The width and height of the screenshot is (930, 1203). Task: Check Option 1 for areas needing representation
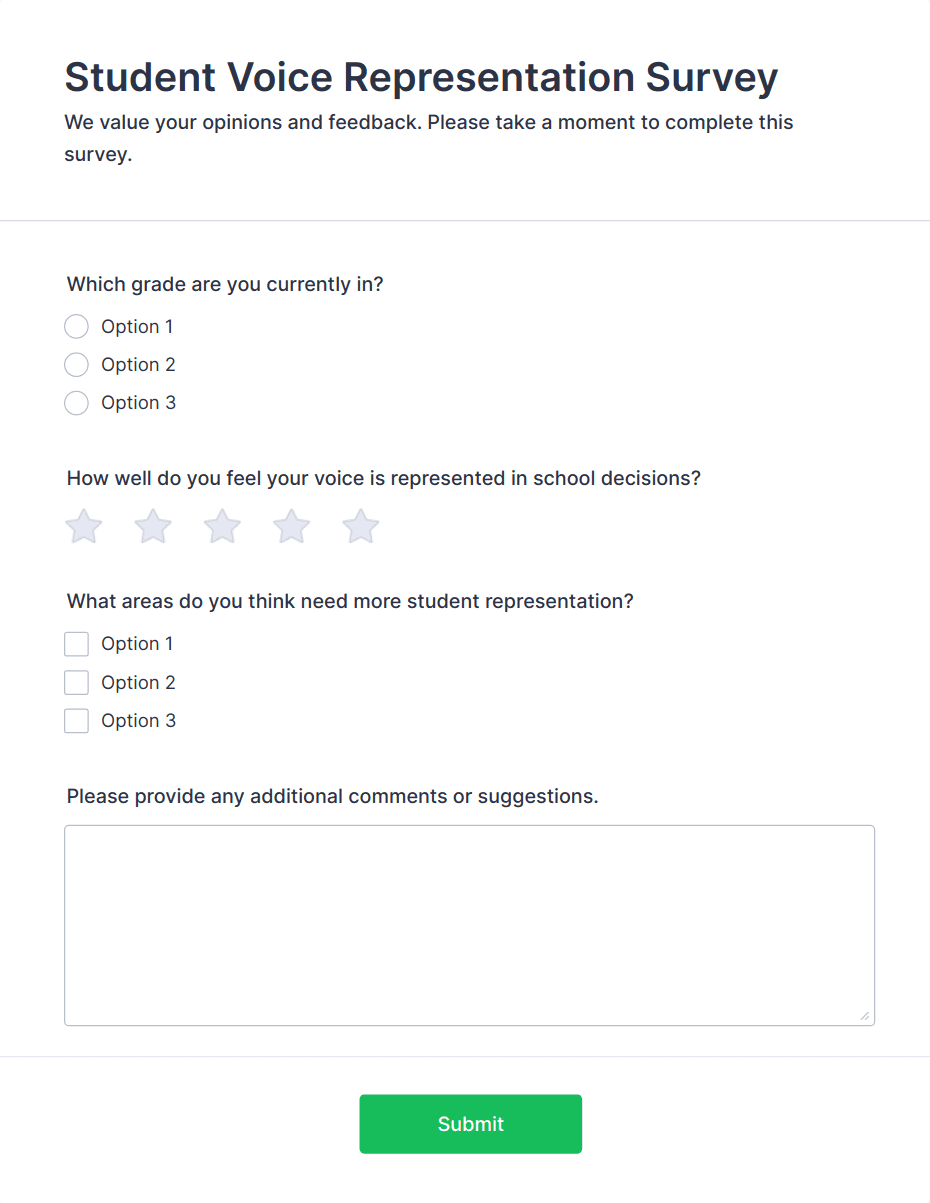(x=76, y=643)
